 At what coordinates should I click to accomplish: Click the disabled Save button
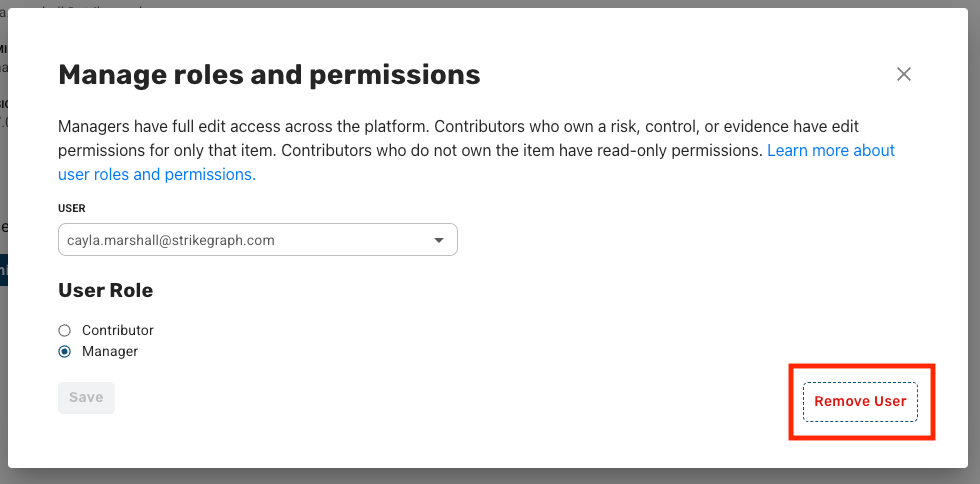pos(86,398)
